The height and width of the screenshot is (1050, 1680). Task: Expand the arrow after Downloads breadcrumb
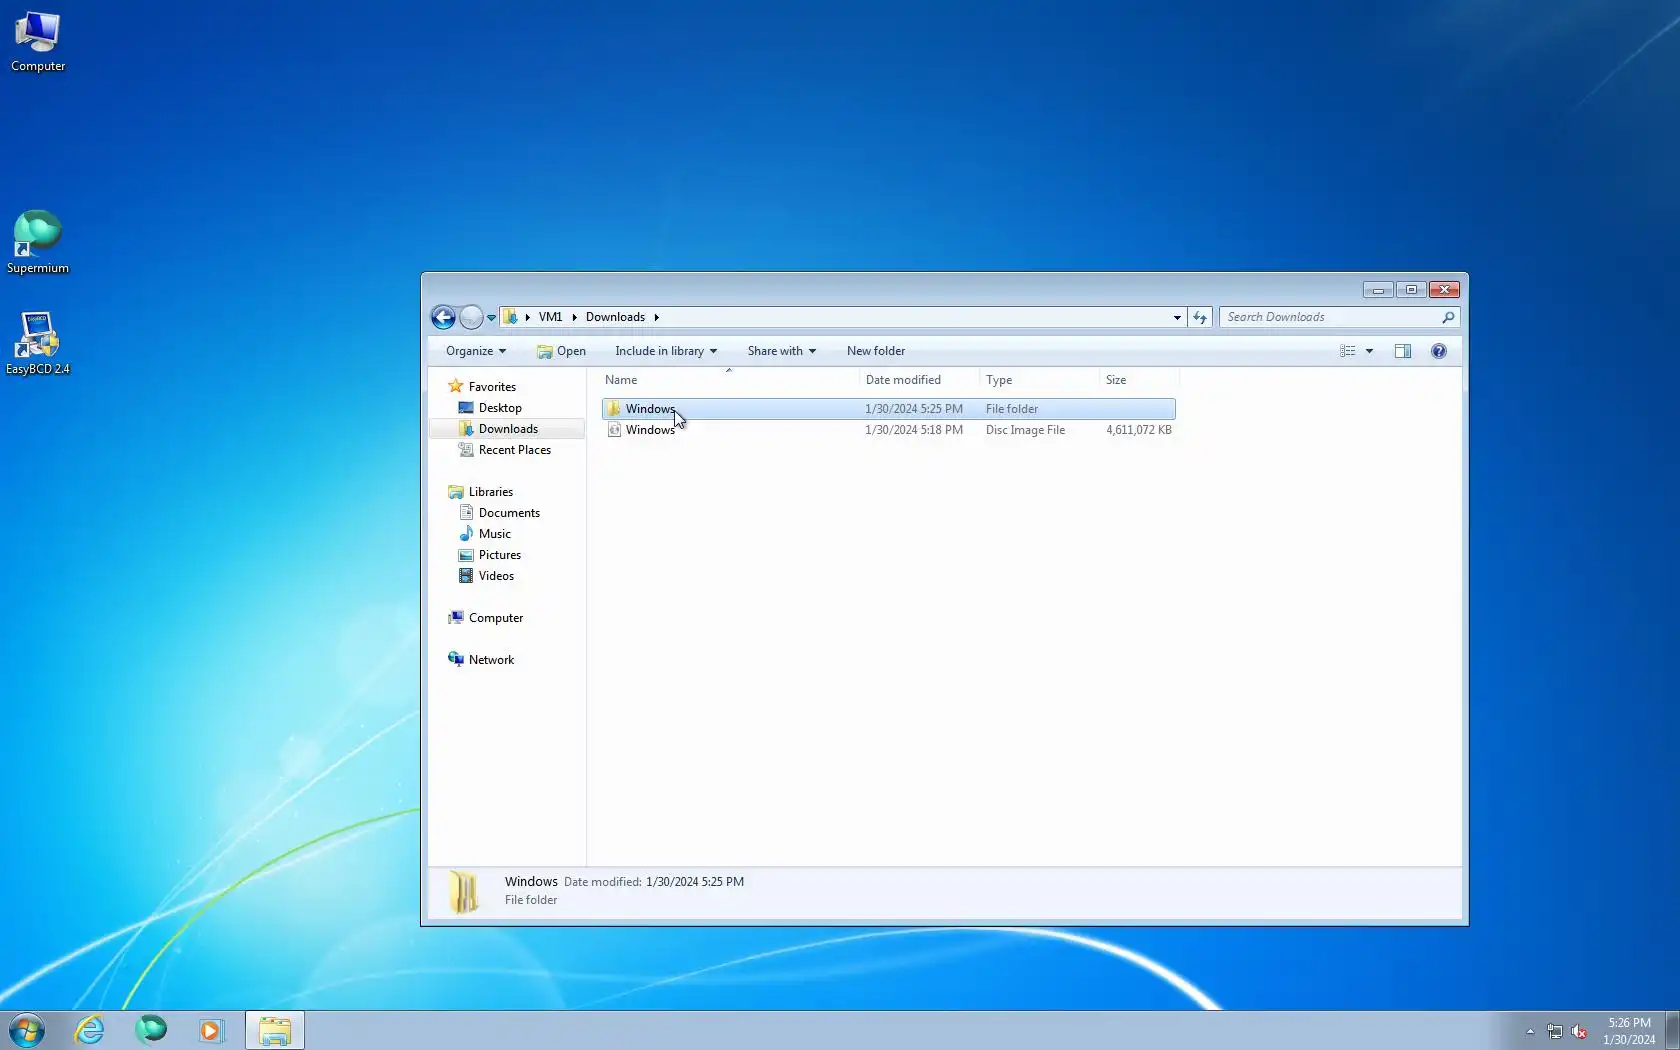coord(657,317)
